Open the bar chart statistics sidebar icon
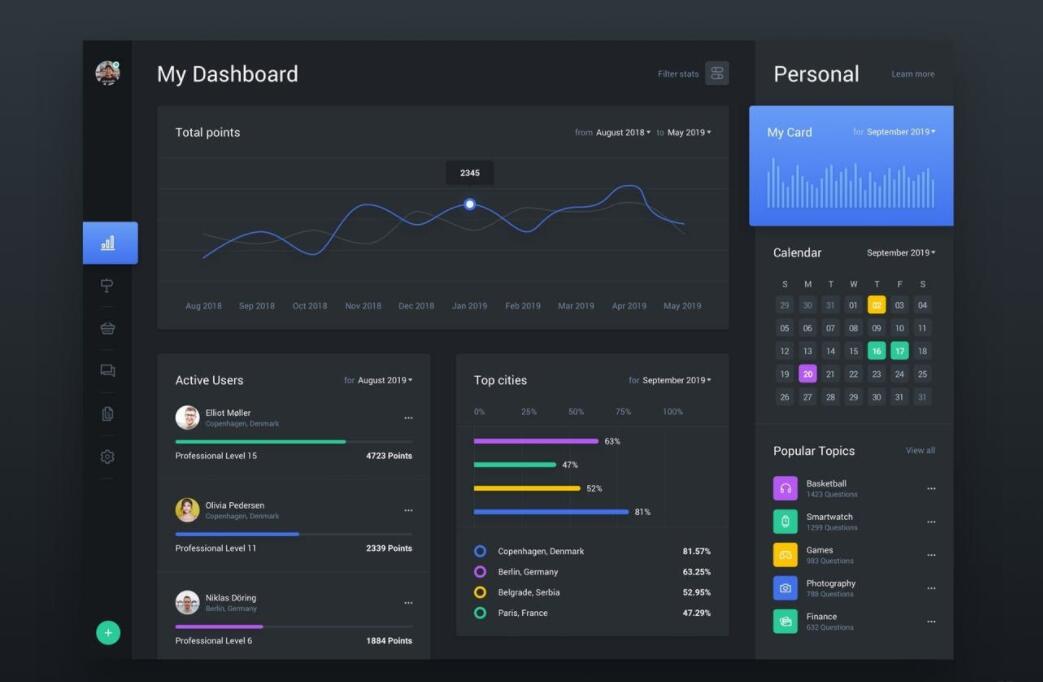Screen dimensions: 1043x682 (x=108, y=243)
